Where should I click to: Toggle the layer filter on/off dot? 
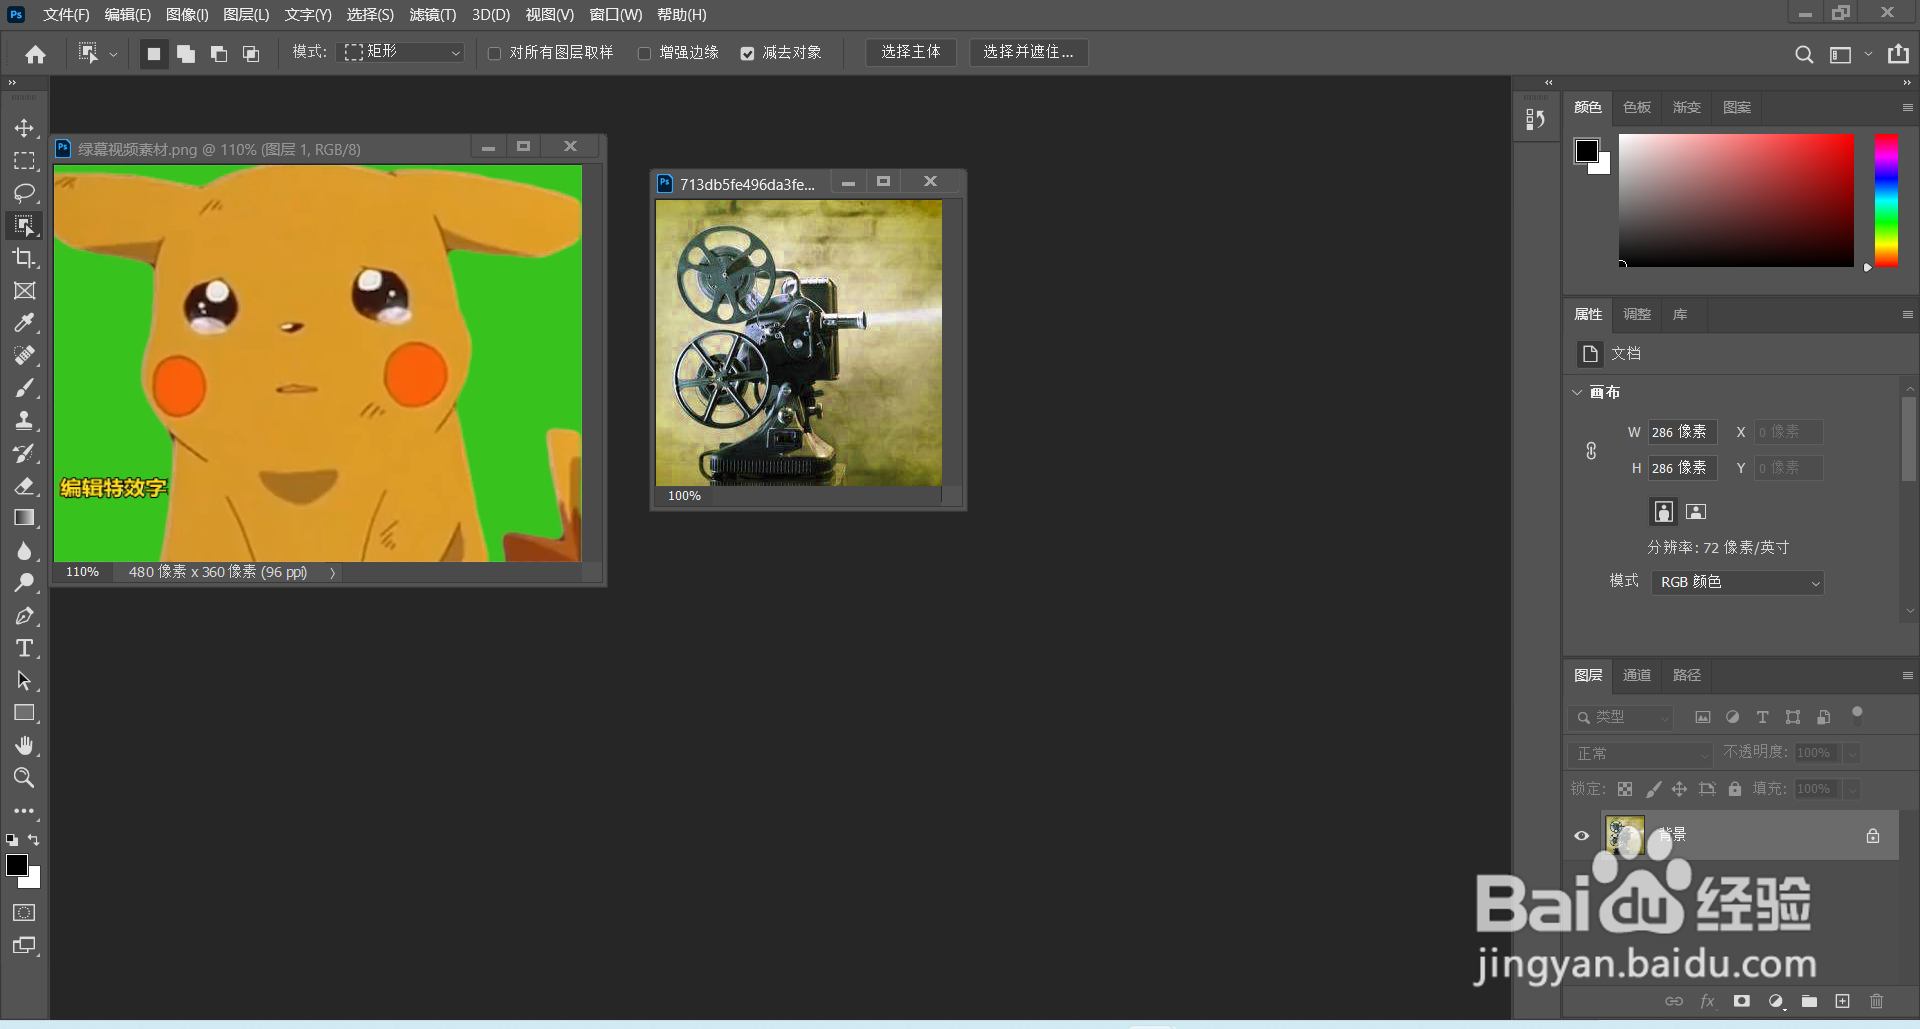point(1857,713)
